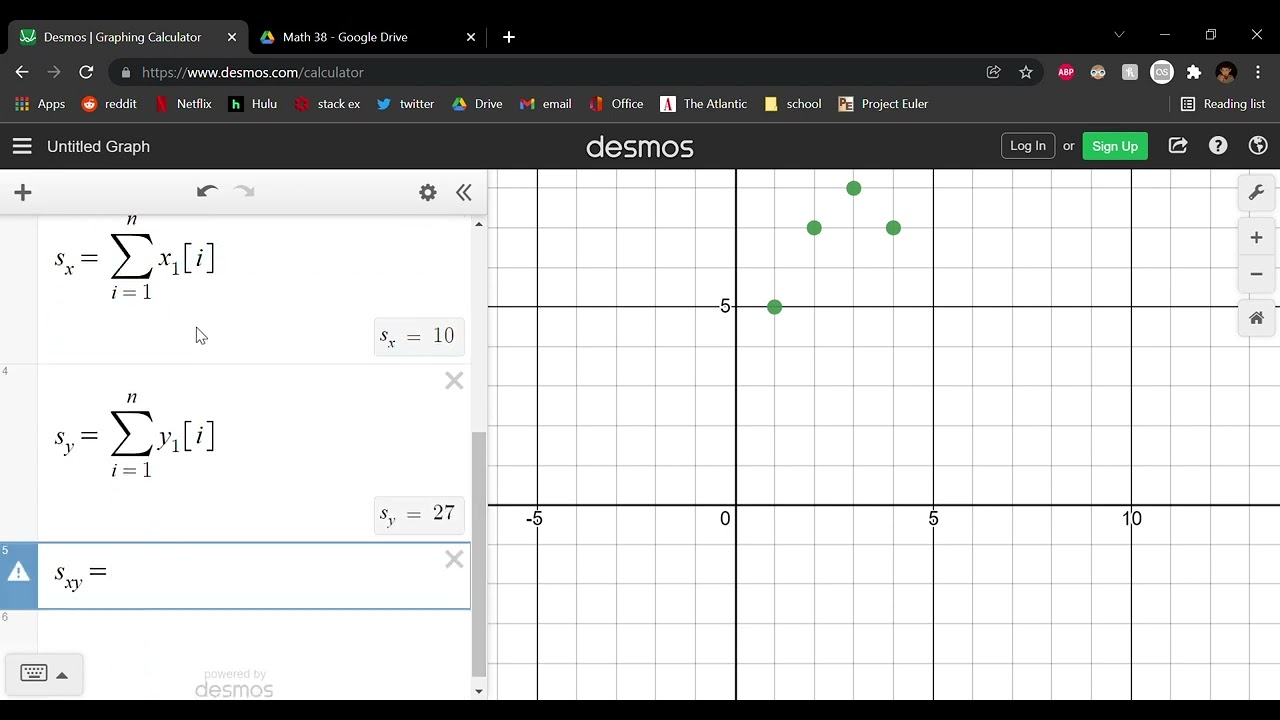The image size is (1280, 720).
Task: Open The Atlantic bookmark
Action: 704,104
